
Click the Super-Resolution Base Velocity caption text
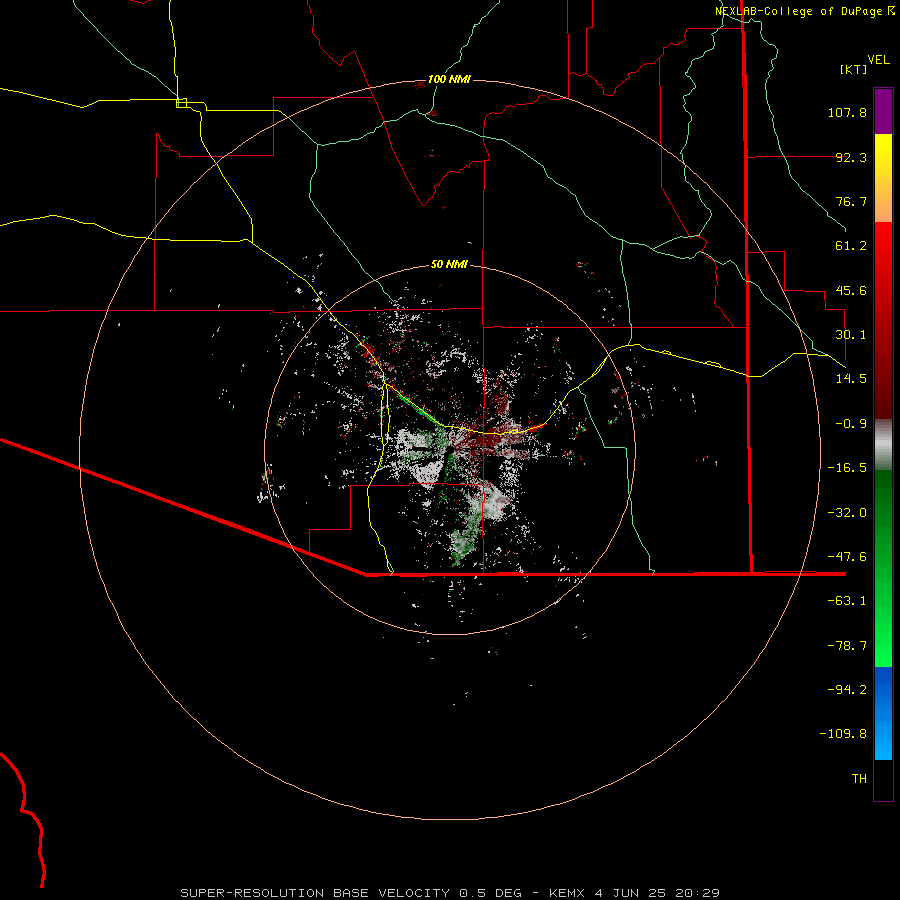449,893
